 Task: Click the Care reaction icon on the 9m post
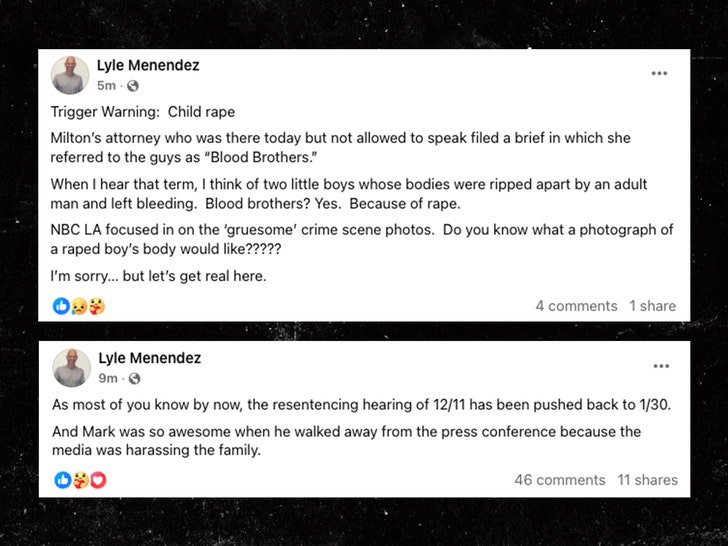tap(79, 480)
